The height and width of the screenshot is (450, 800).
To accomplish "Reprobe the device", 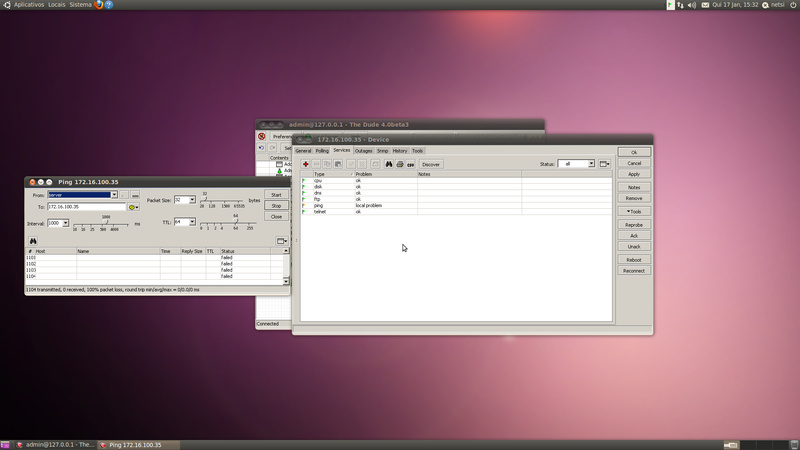I will (x=634, y=225).
